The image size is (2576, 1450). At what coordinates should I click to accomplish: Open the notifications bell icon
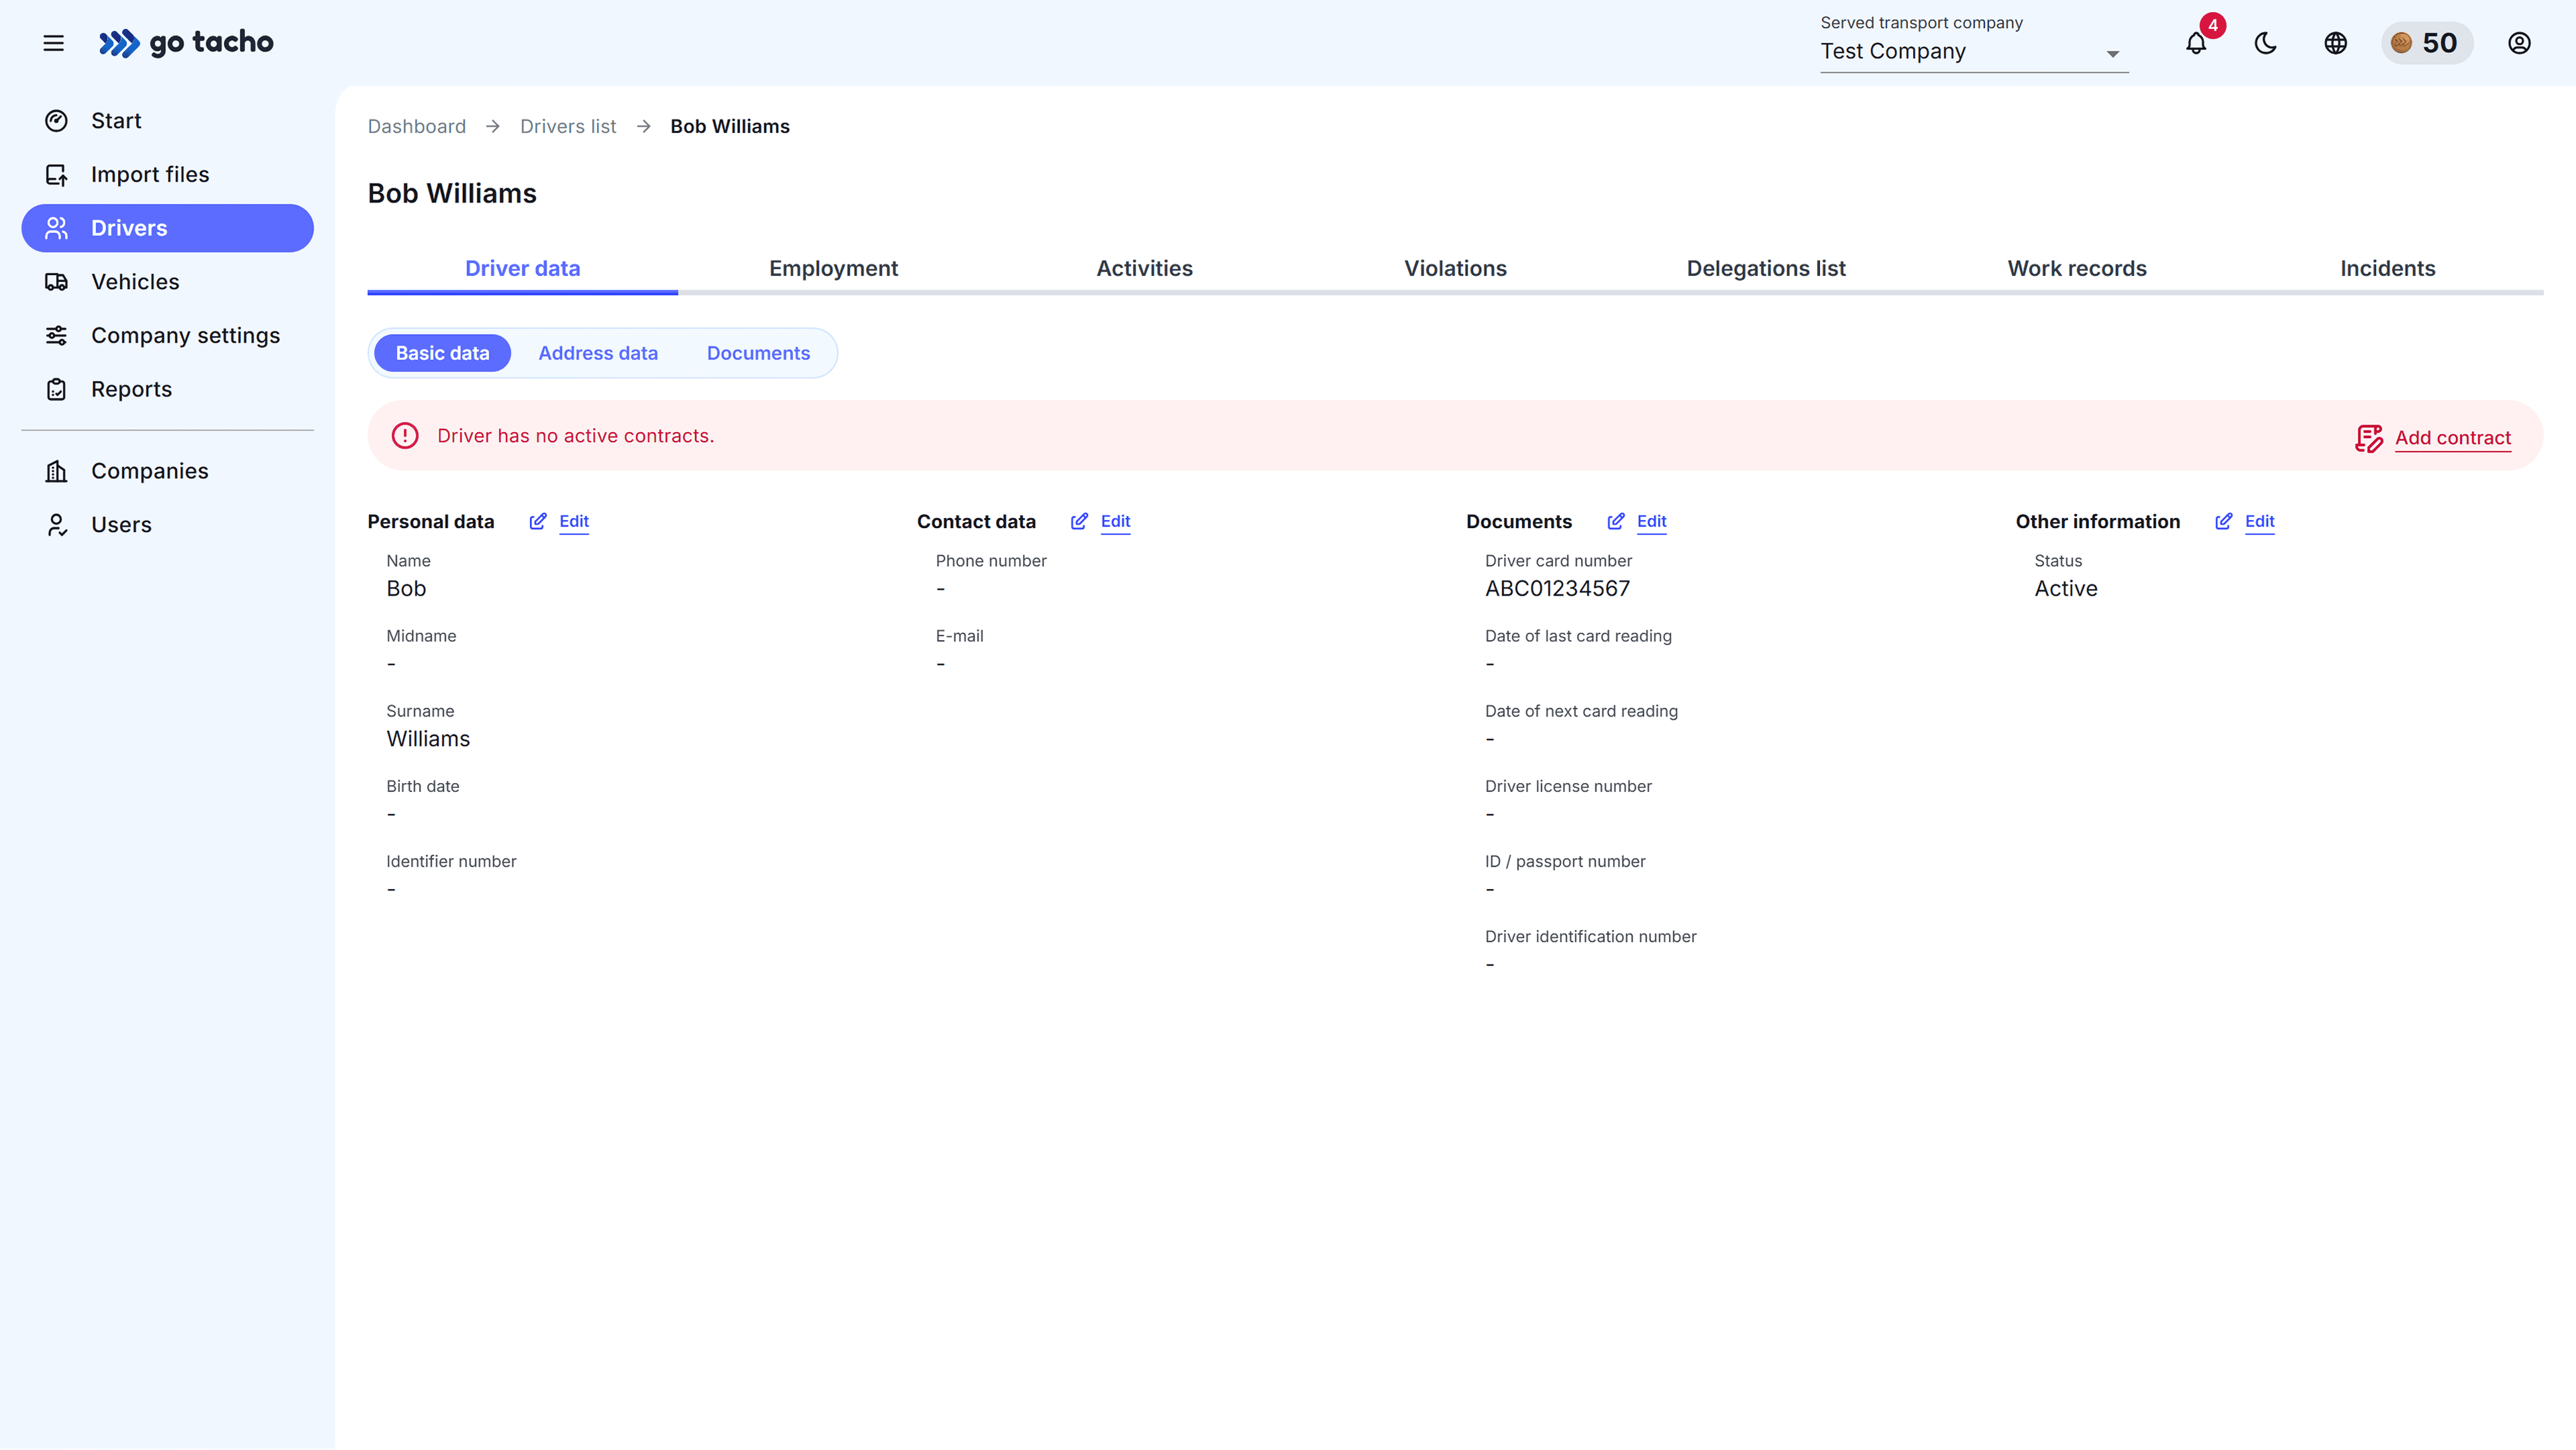pyautogui.click(x=2196, y=43)
